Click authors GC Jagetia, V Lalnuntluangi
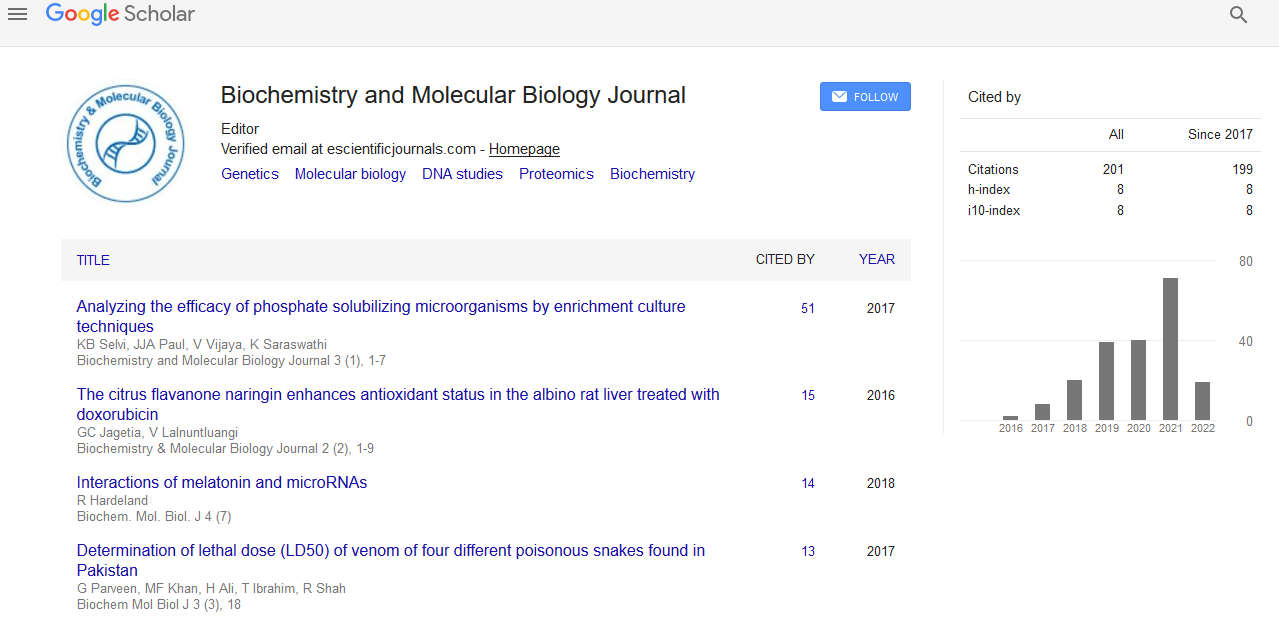The width and height of the screenshot is (1279, 619). 157,433
